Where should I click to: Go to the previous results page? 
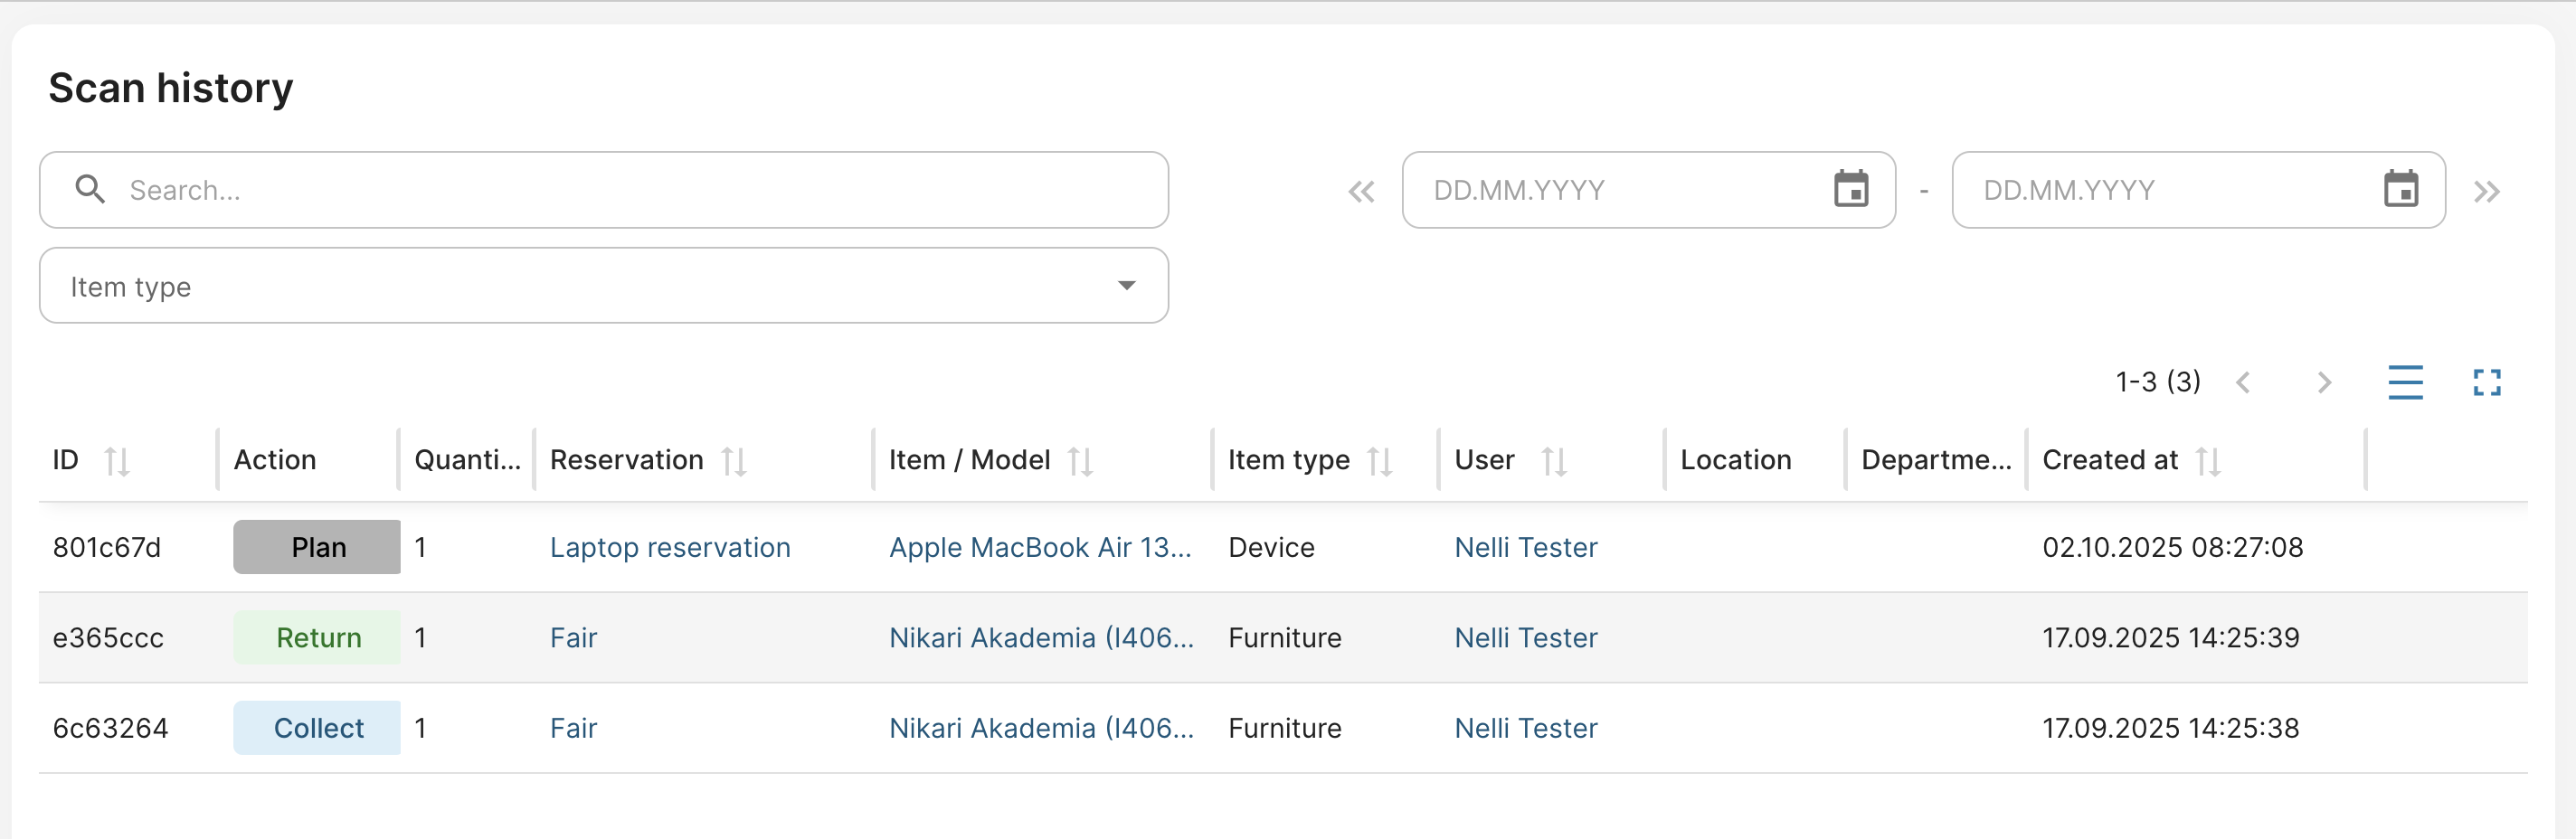pyautogui.click(x=2243, y=382)
